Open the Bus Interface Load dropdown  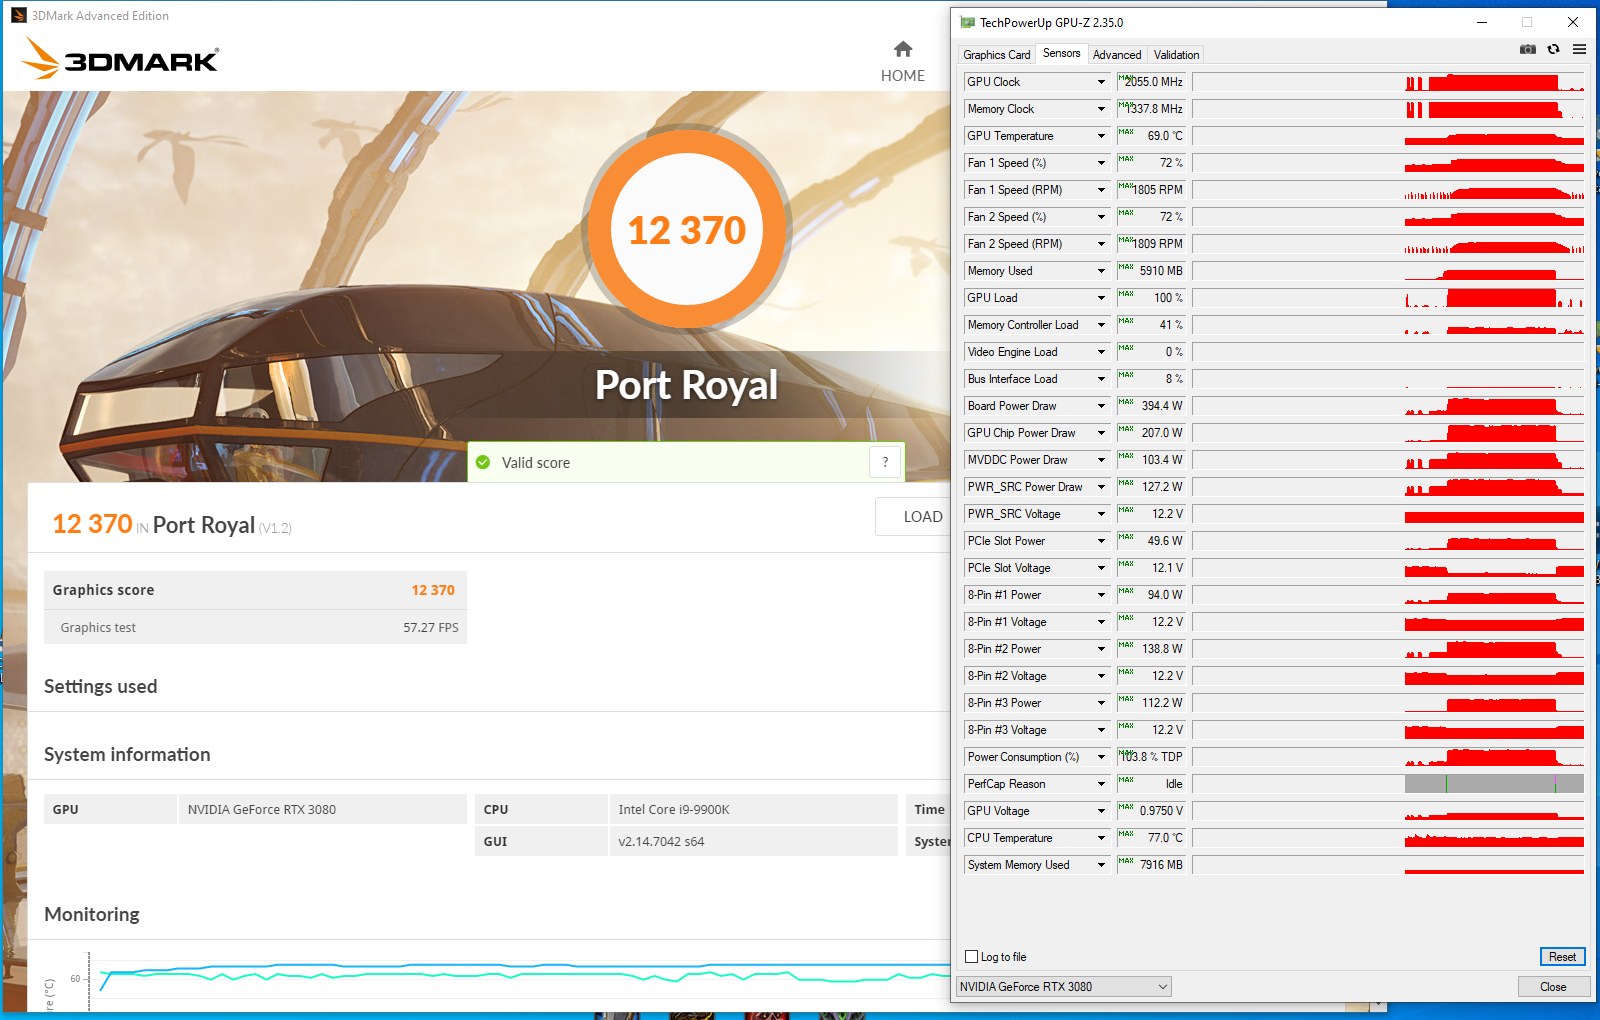pos(1101,379)
